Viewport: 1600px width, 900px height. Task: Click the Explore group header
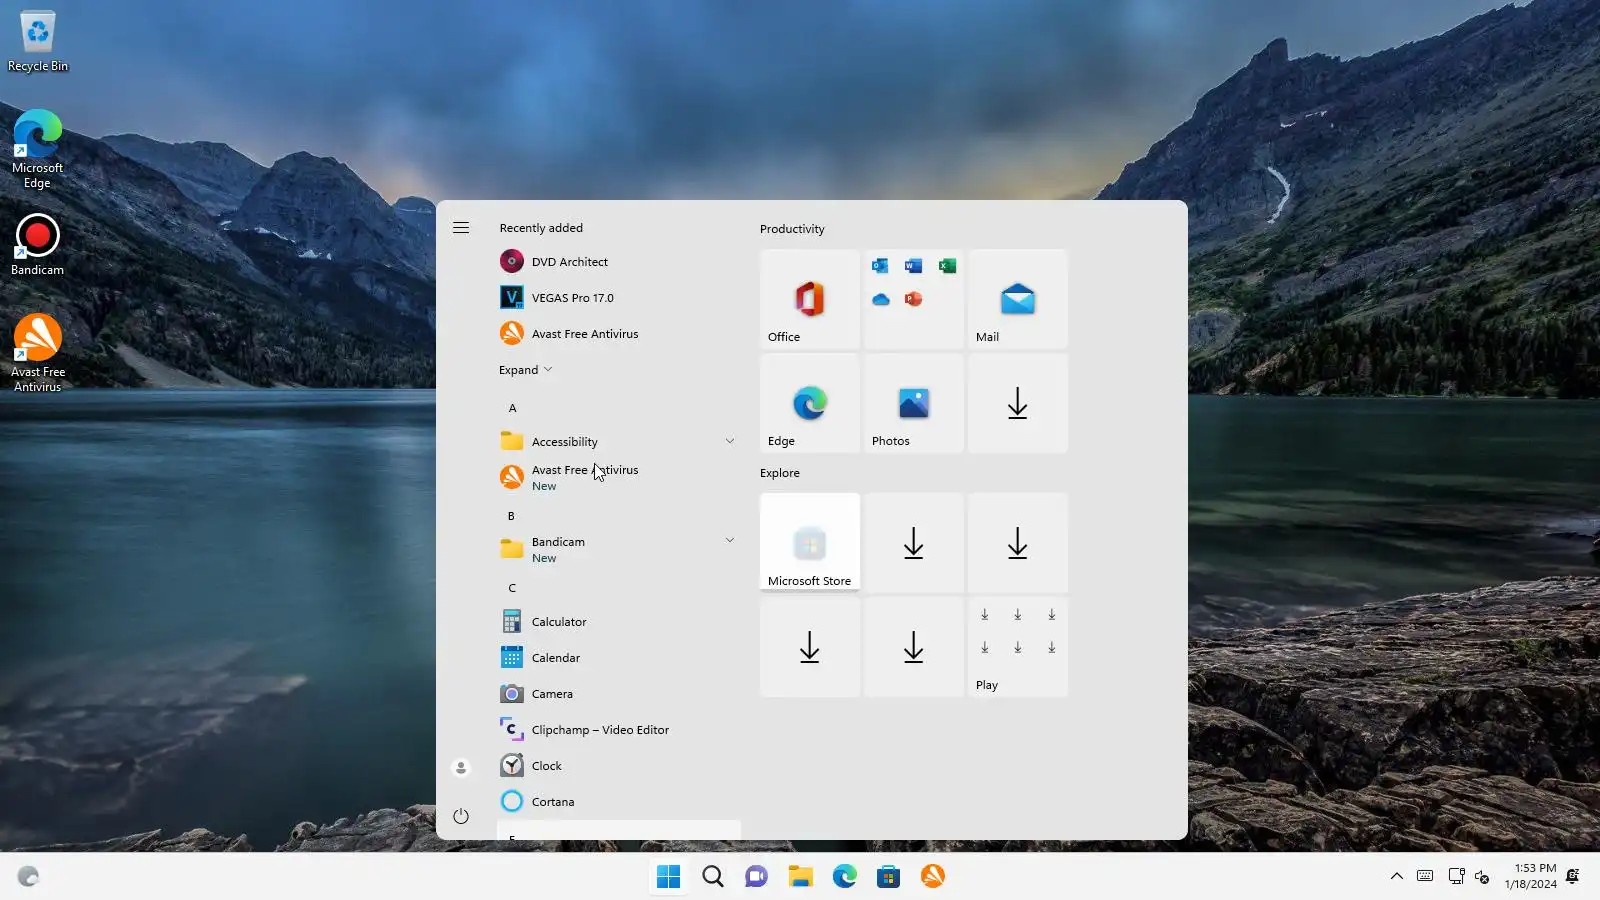click(x=780, y=473)
